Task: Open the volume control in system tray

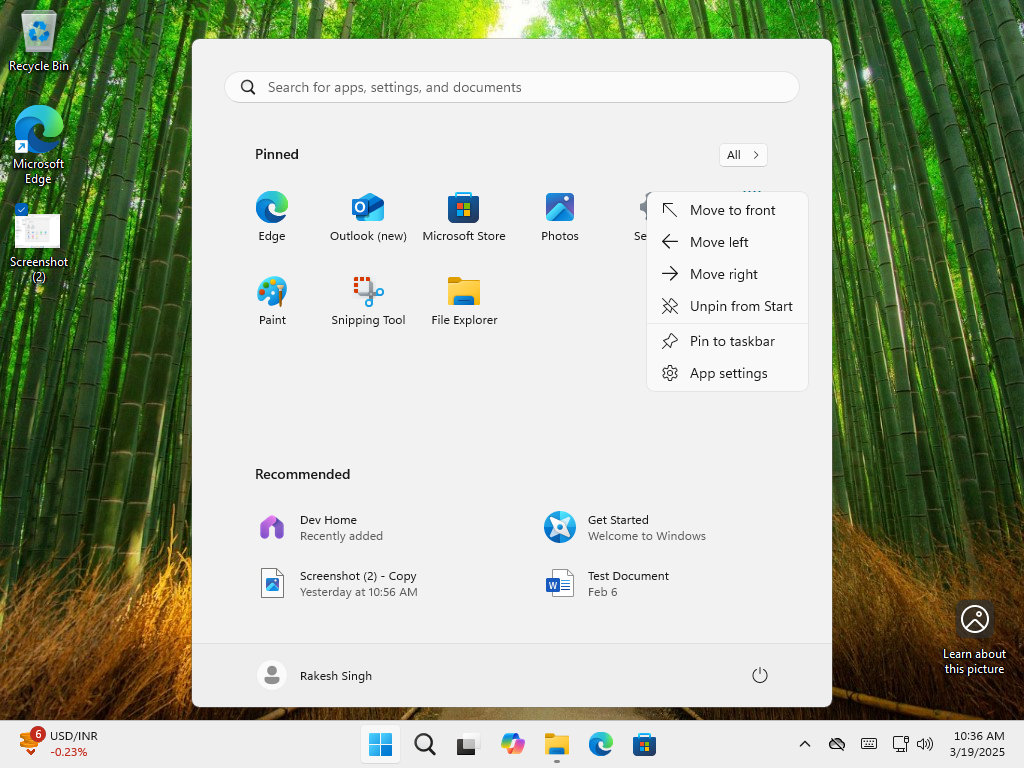Action: pyautogui.click(x=925, y=744)
